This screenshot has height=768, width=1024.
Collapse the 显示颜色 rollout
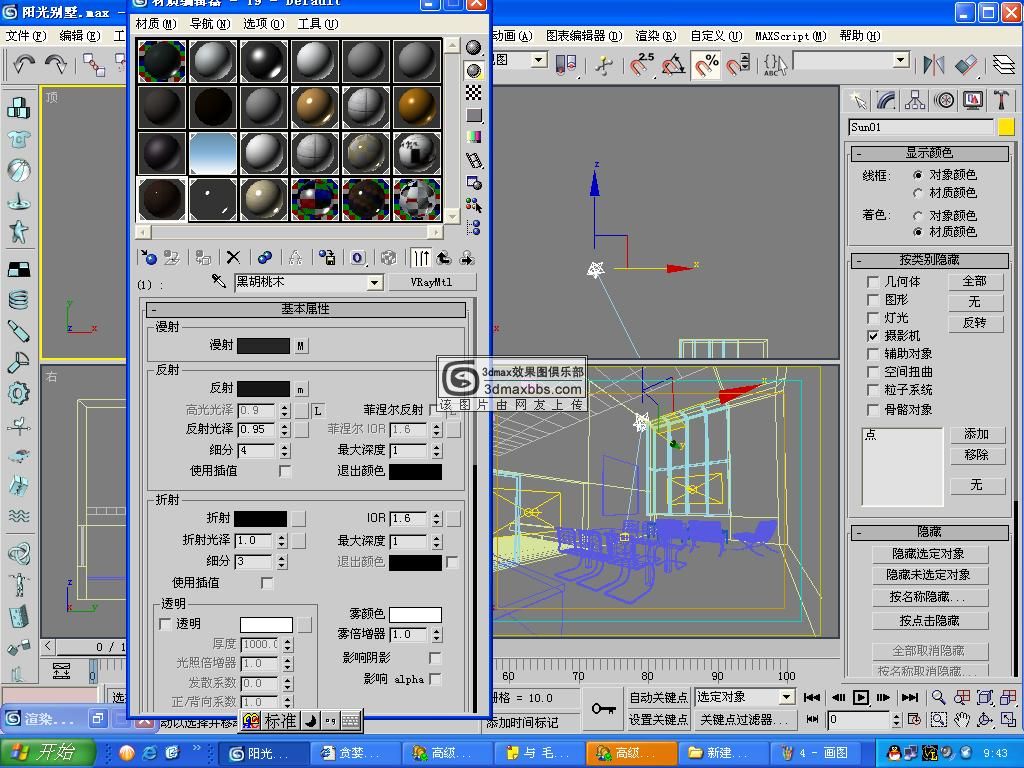[930, 153]
